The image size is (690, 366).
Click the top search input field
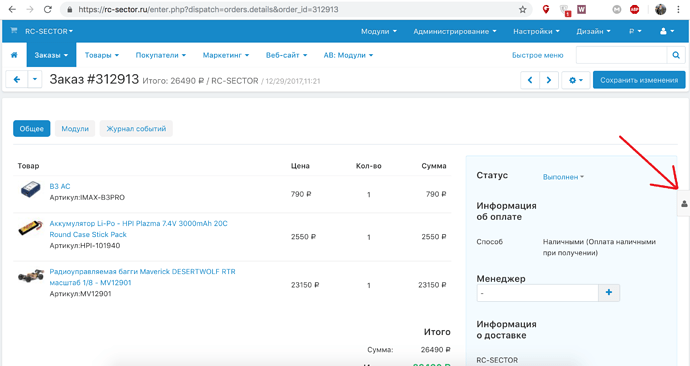point(621,55)
